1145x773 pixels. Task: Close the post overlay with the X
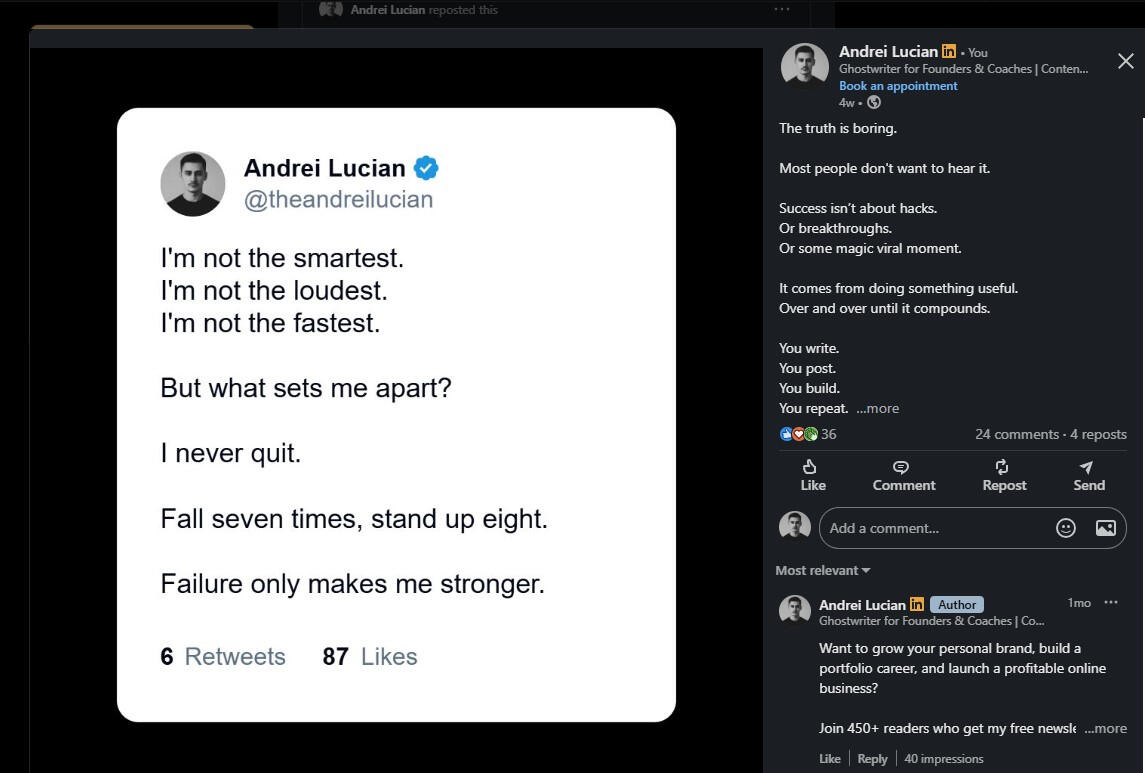(1125, 61)
